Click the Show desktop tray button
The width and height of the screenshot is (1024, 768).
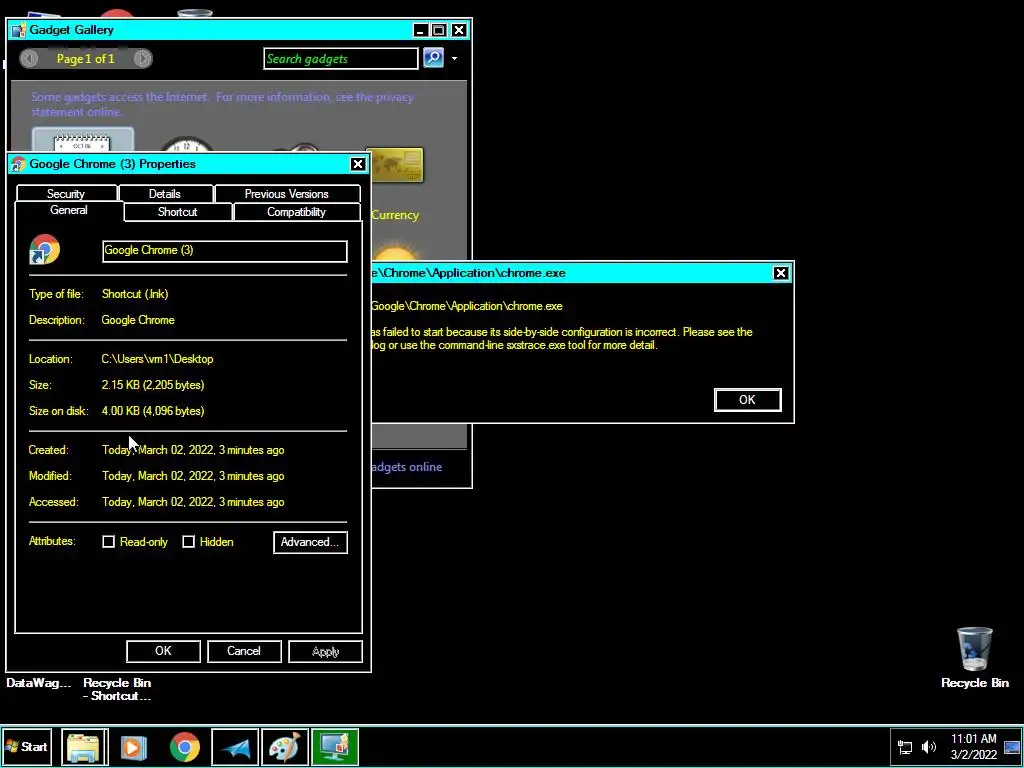click(x=1012, y=747)
